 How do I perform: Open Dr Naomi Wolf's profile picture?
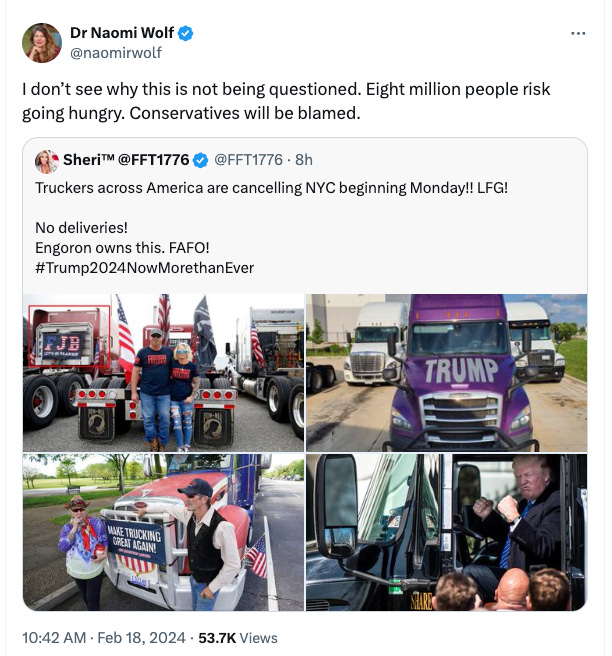click(x=42, y=43)
